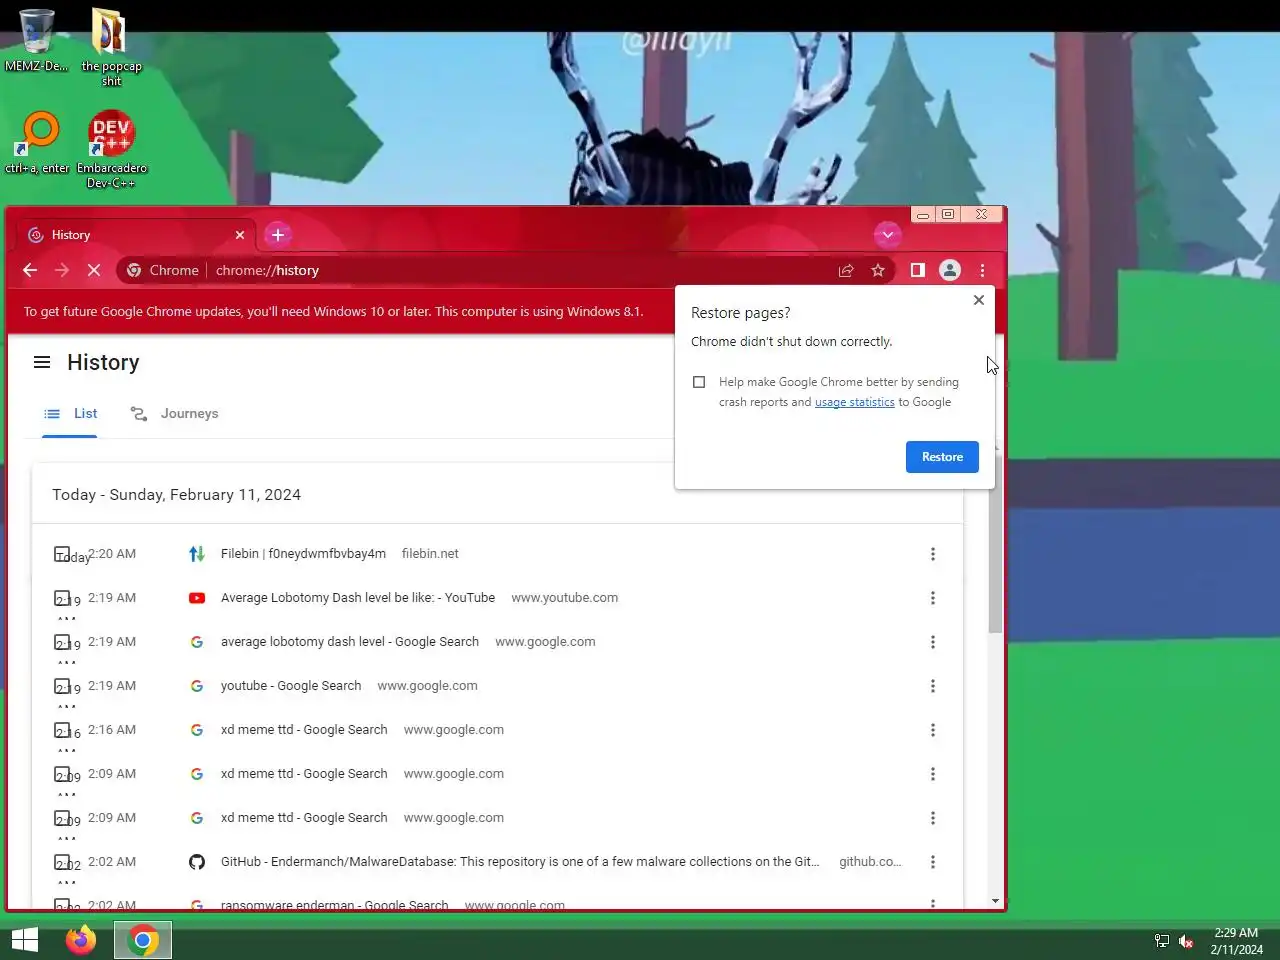Open the usage statistics link
The image size is (1280, 960).
click(x=855, y=402)
